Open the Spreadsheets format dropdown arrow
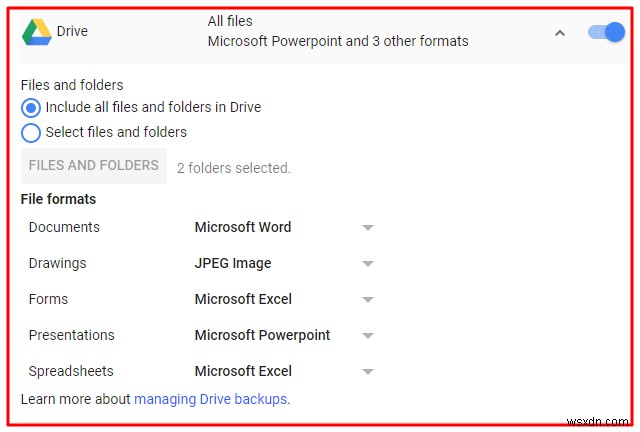Screen dimensions: 640x432 pos(367,372)
